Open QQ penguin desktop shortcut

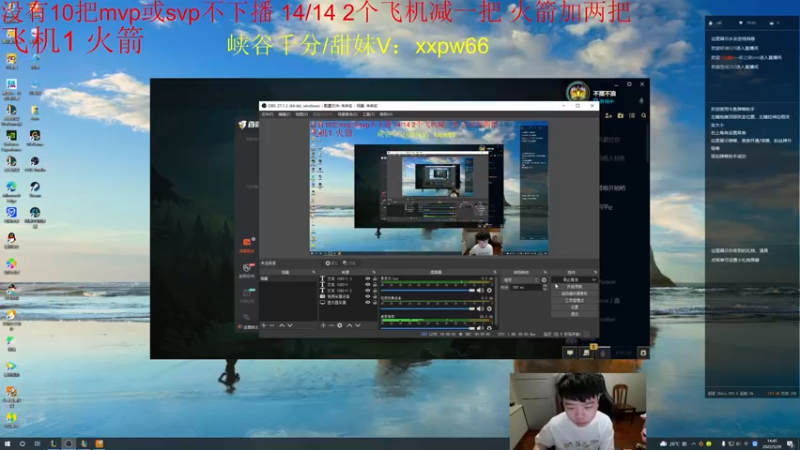[11, 240]
